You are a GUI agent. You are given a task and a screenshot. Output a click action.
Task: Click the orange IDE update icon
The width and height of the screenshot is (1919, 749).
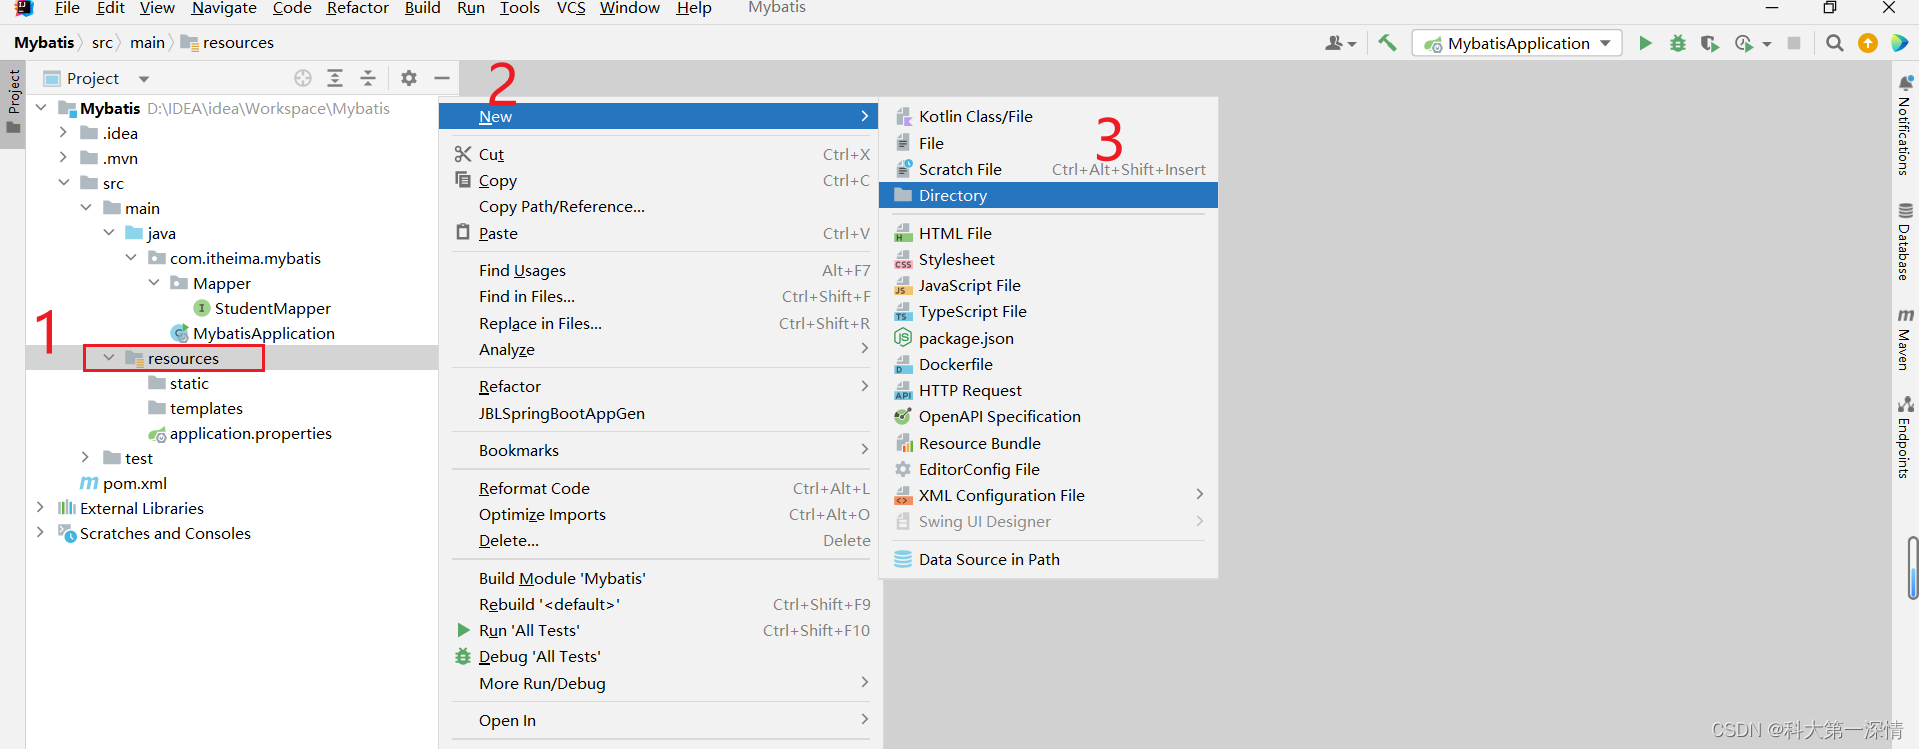(x=1867, y=43)
